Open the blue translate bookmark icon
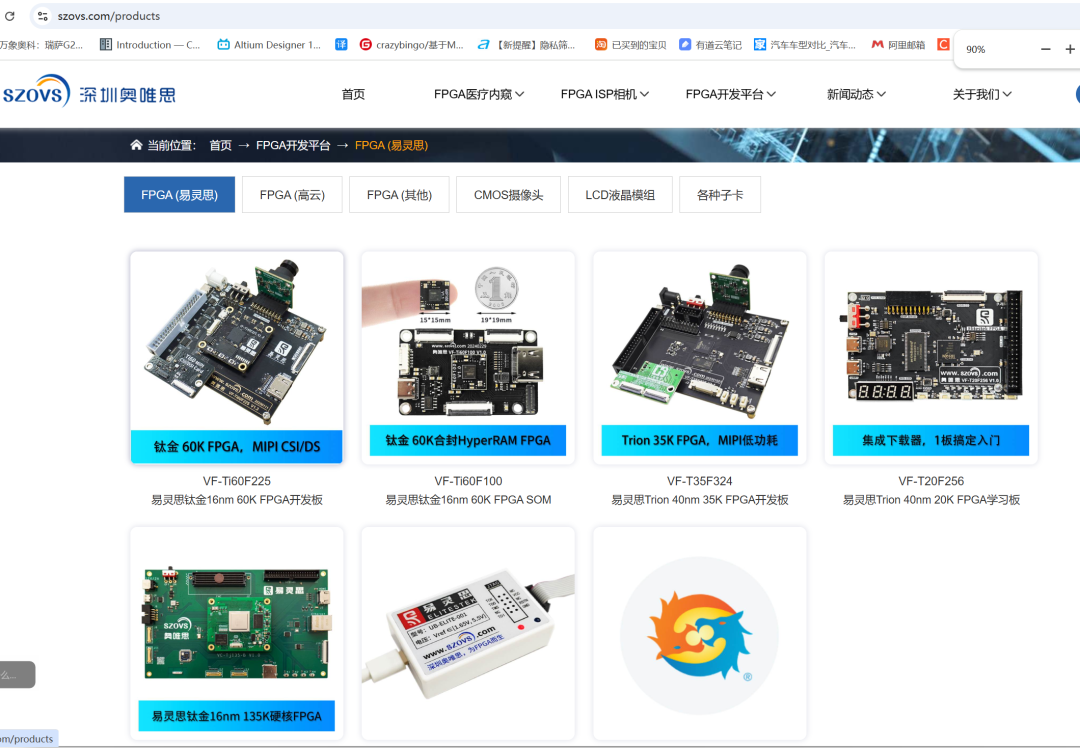Screen dimensions: 1080x748 pos(341,45)
